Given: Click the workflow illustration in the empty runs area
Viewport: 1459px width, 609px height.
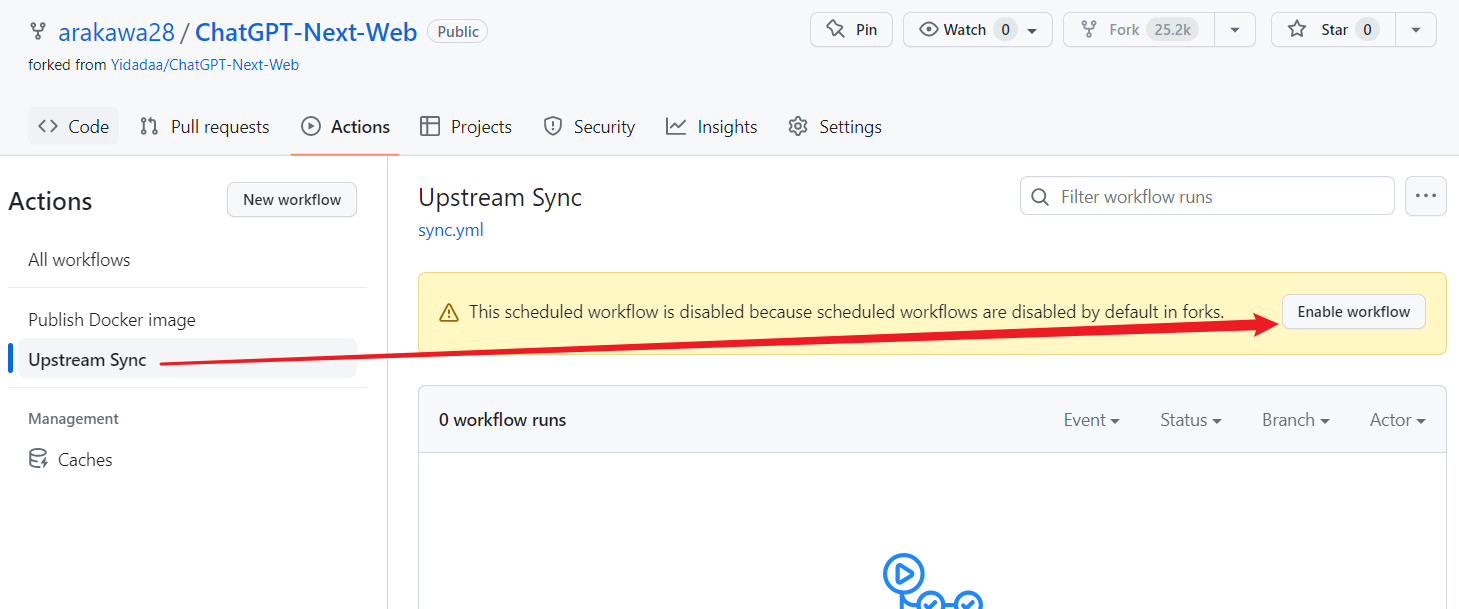Looking at the screenshot, I should (x=933, y=581).
